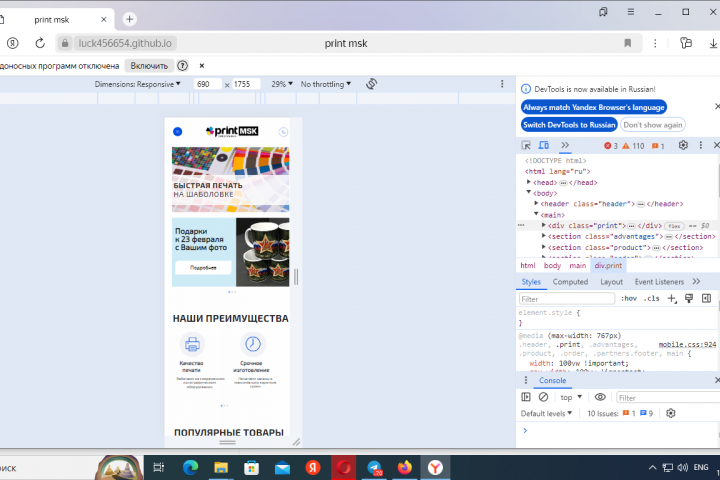This screenshot has height=480, width=720.
Task: Open the No throttling dropdown
Action: [326, 84]
